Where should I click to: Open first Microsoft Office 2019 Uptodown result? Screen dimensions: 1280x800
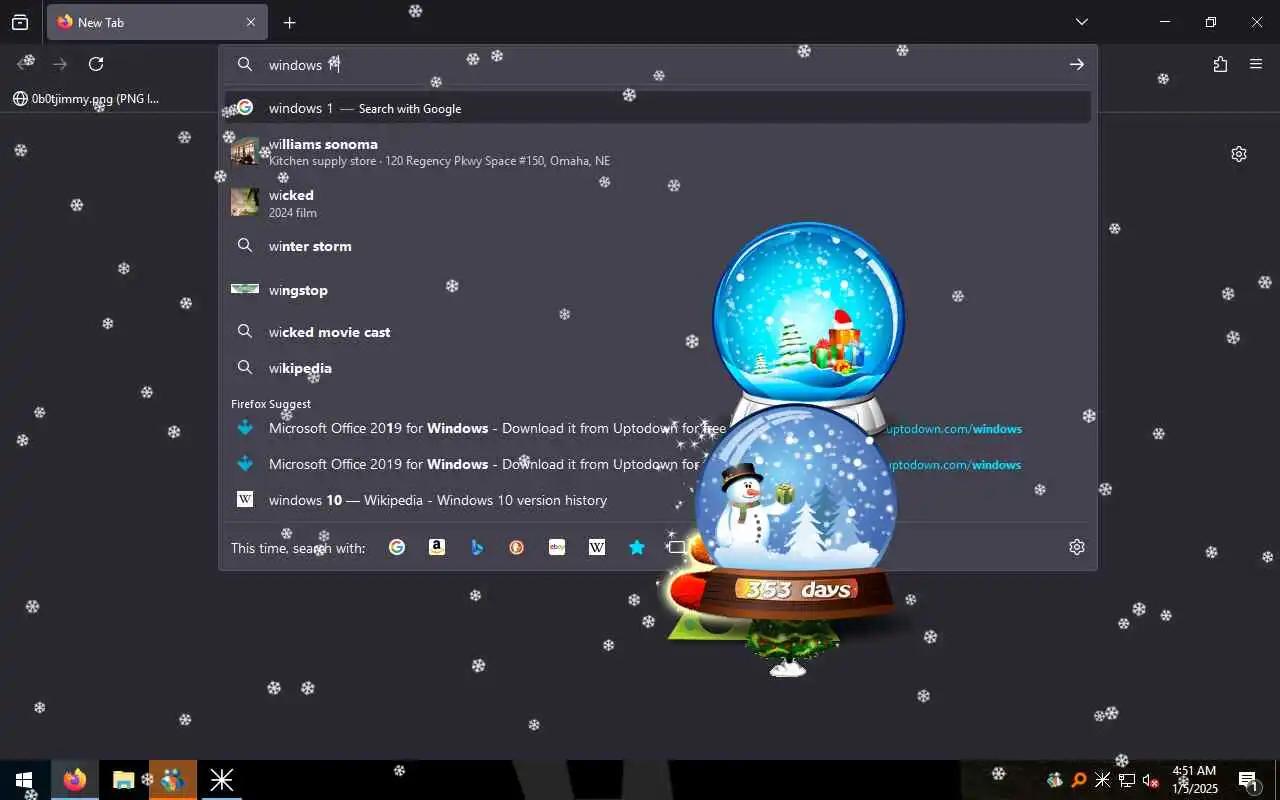click(x=658, y=428)
